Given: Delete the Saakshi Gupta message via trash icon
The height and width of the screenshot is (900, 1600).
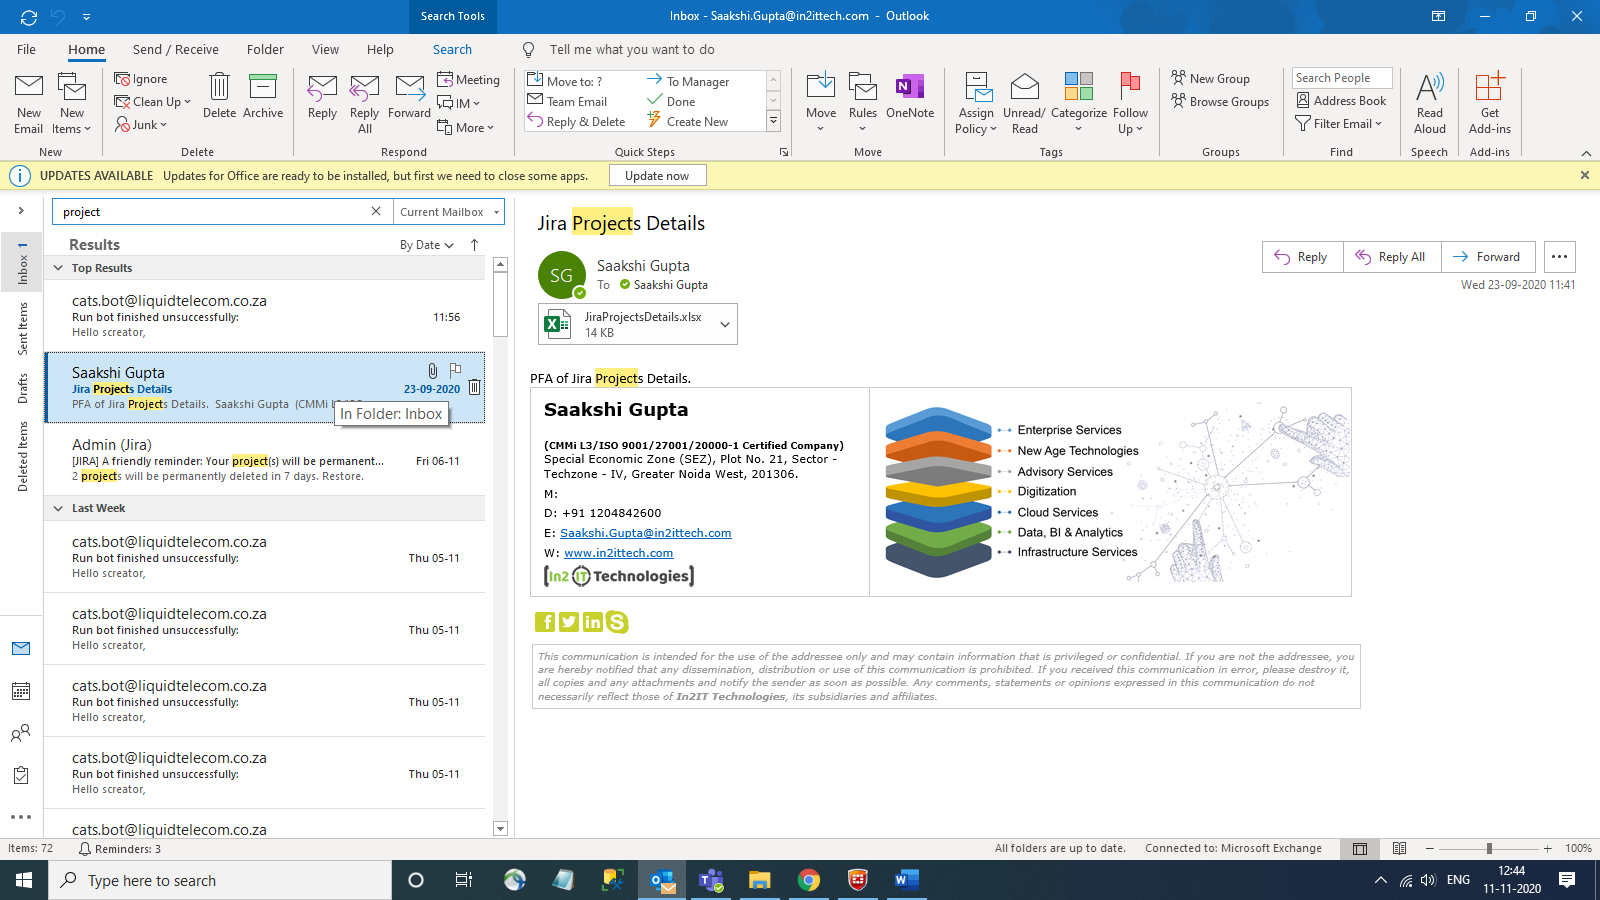Looking at the screenshot, I should point(475,387).
